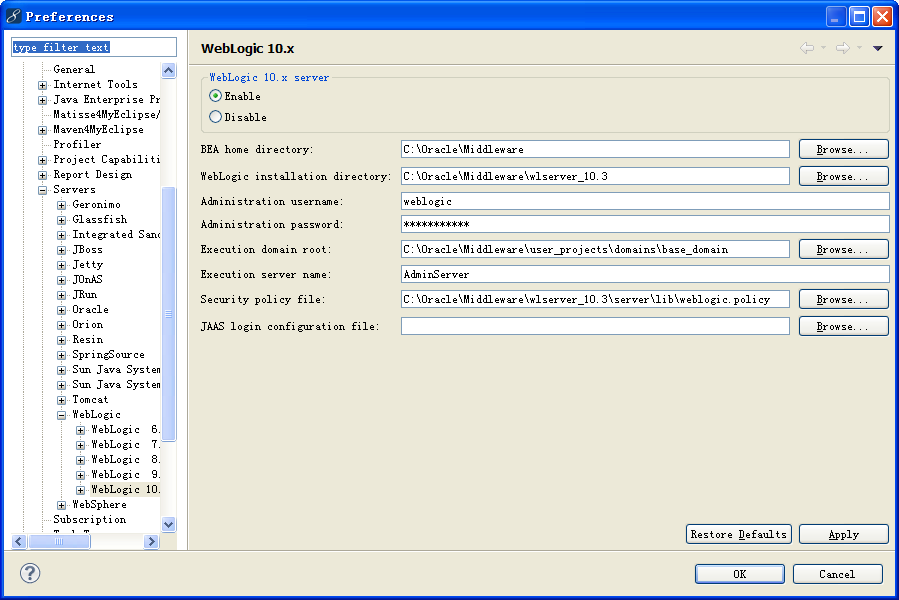This screenshot has width=899, height=600.
Task: Expand the Internet Tools node
Action: (42, 85)
